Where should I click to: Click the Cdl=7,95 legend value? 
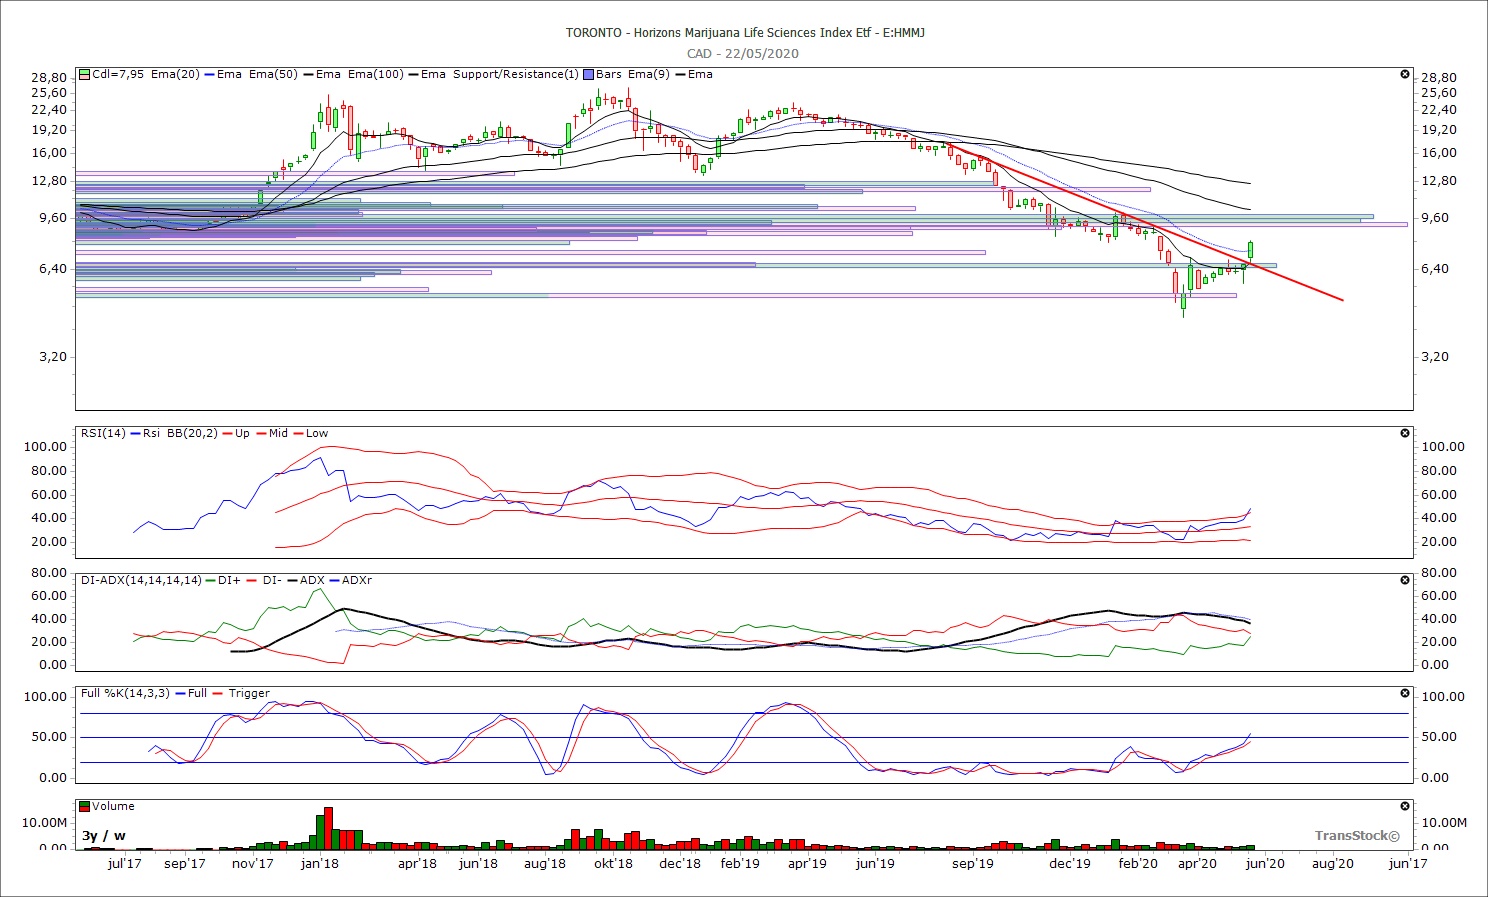118,74
